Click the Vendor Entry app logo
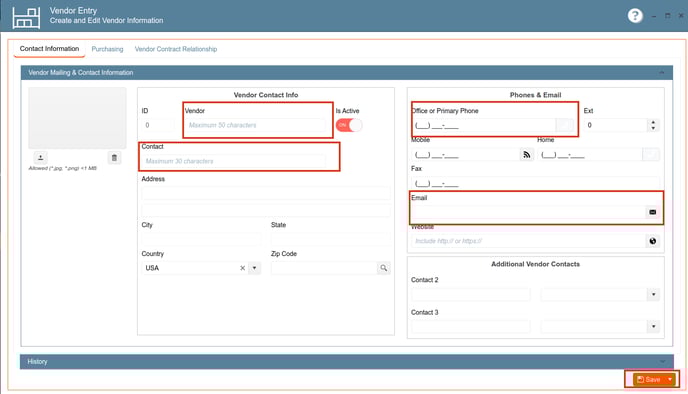688x394 pixels. click(26, 18)
